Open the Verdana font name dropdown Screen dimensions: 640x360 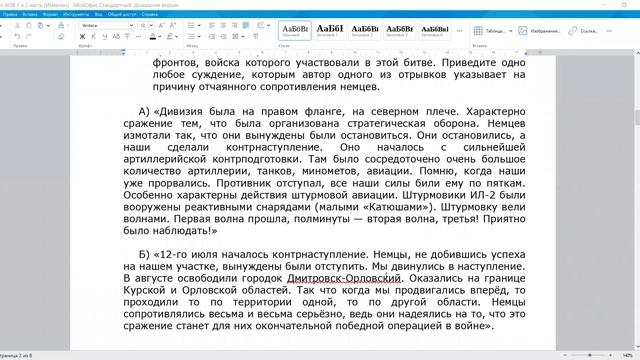tap(131, 25)
